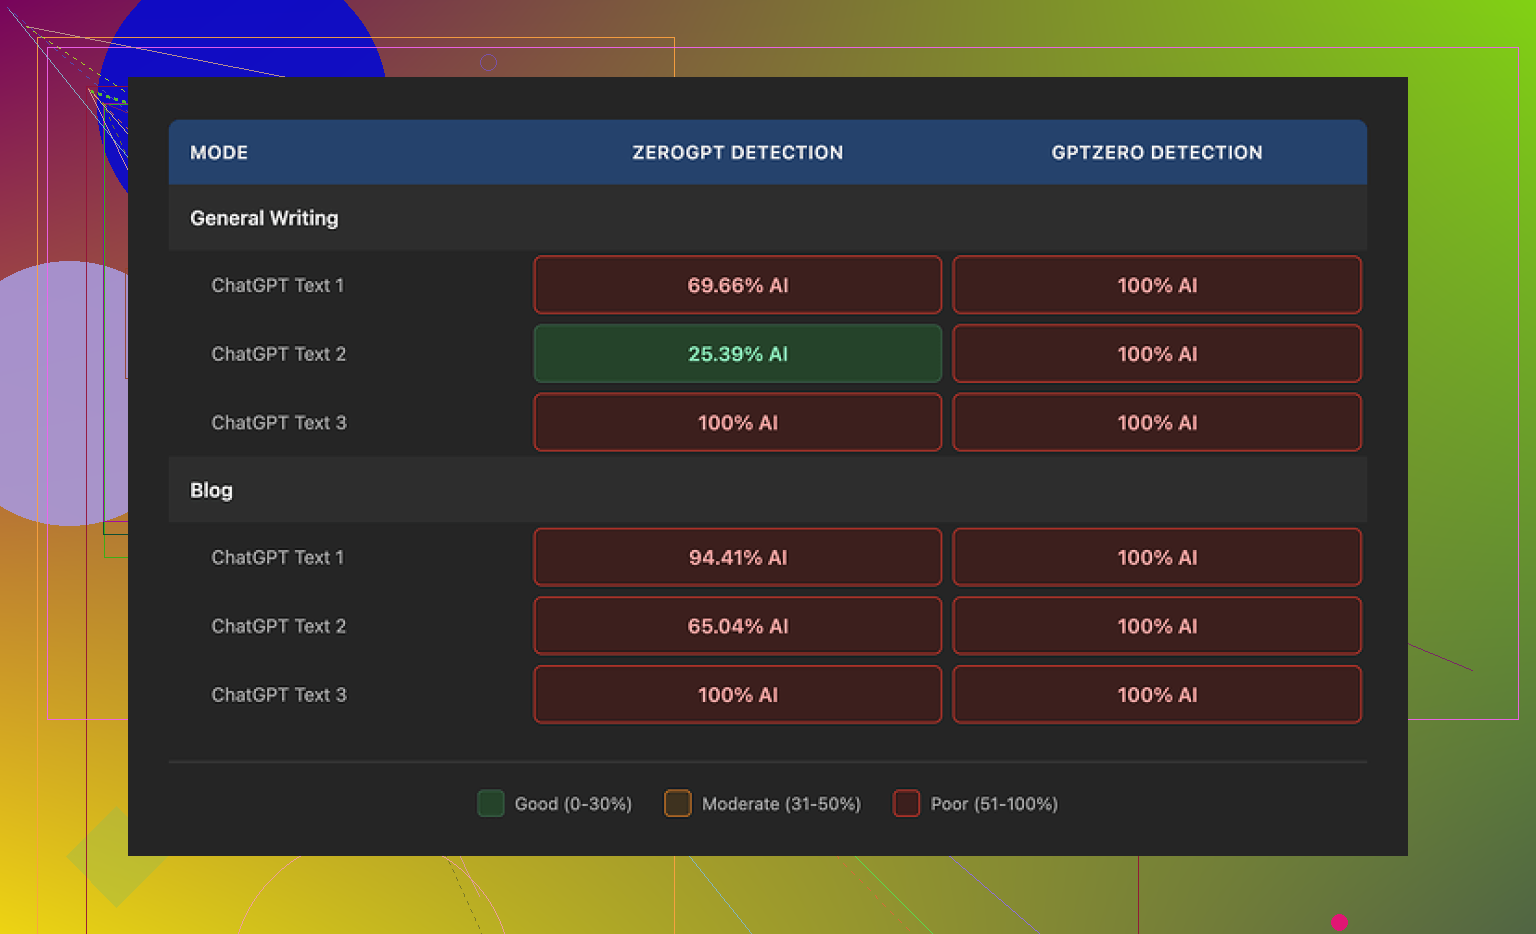Click the 65.04% AI result cell
The image size is (1536, 934).
pyautogui.click(x=737, y=626)
